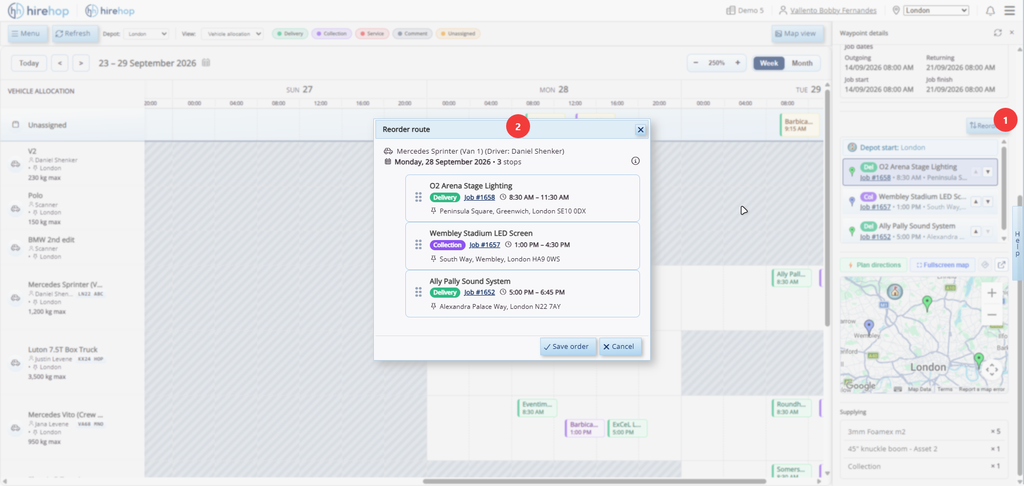
Task: Zoom out on the map with minus button
Action: [991, 315]
